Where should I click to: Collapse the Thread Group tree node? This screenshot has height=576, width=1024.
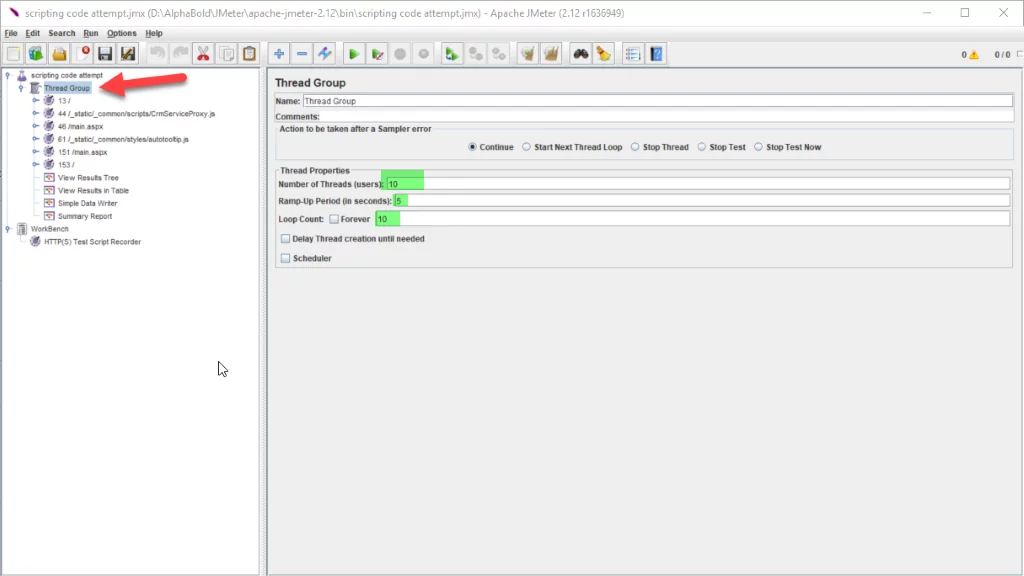21,88
